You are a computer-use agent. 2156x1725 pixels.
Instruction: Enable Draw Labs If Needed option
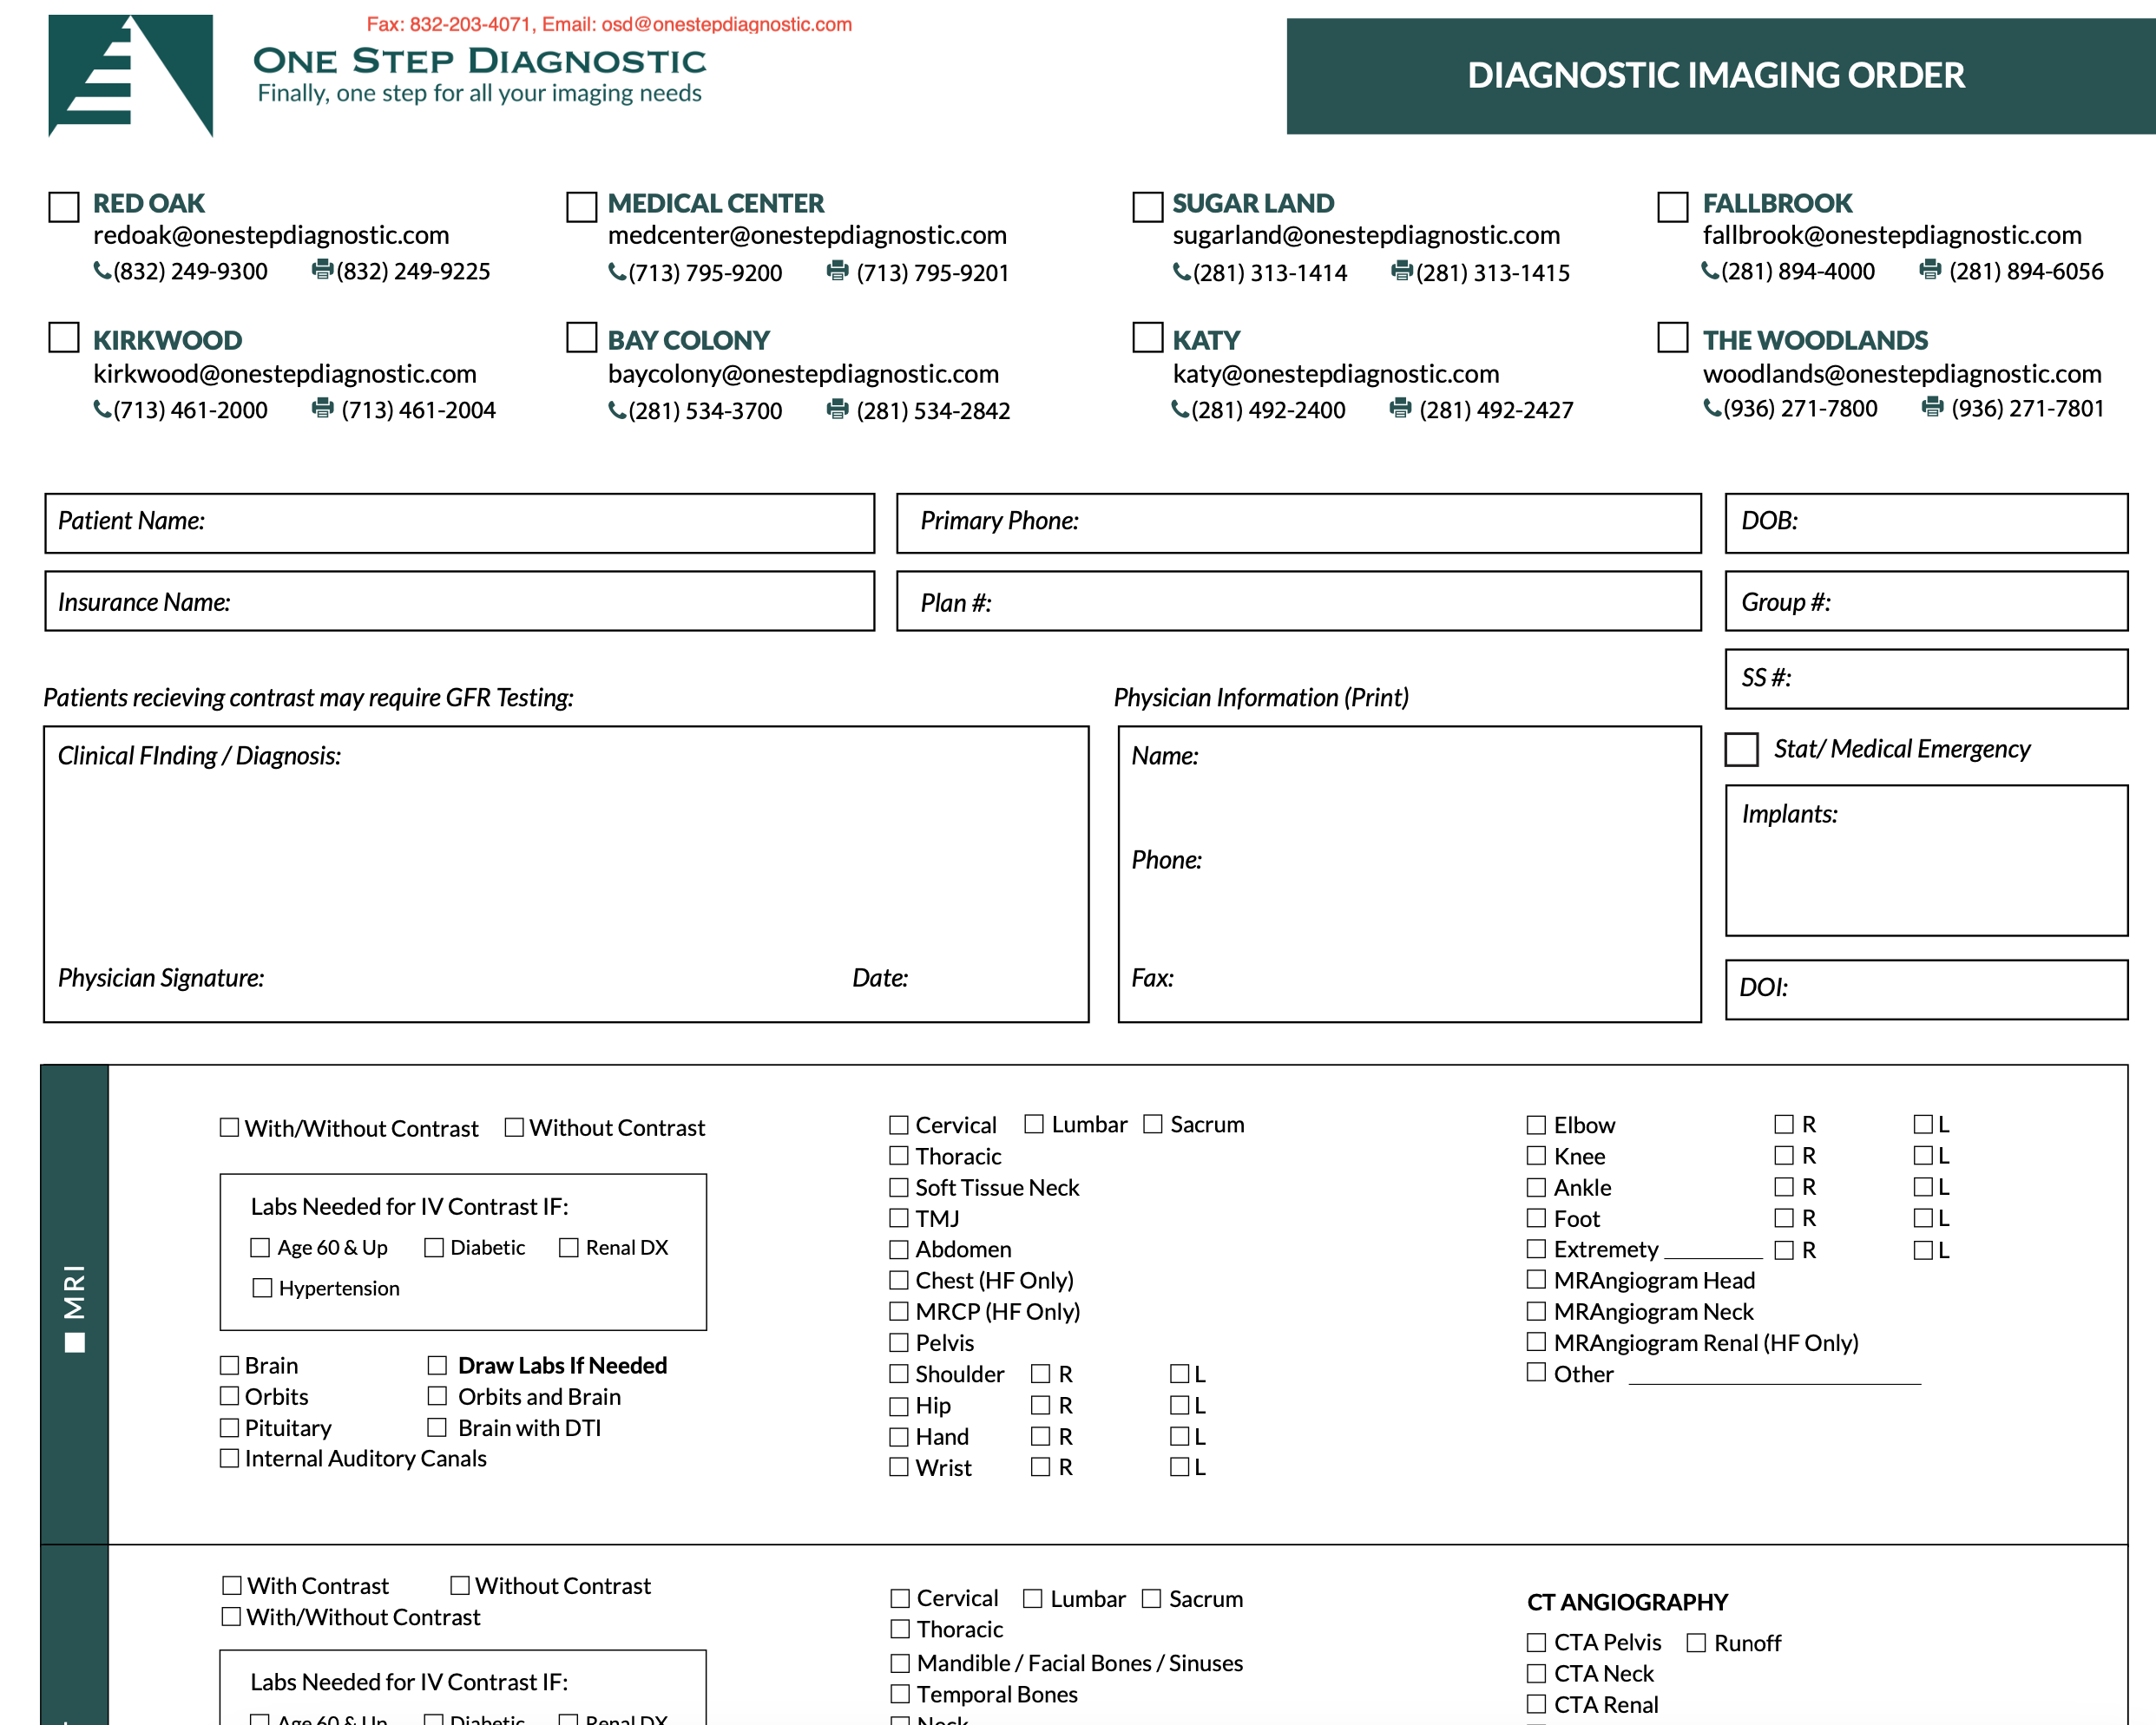pyautogui.click(x=437, y=1365)
